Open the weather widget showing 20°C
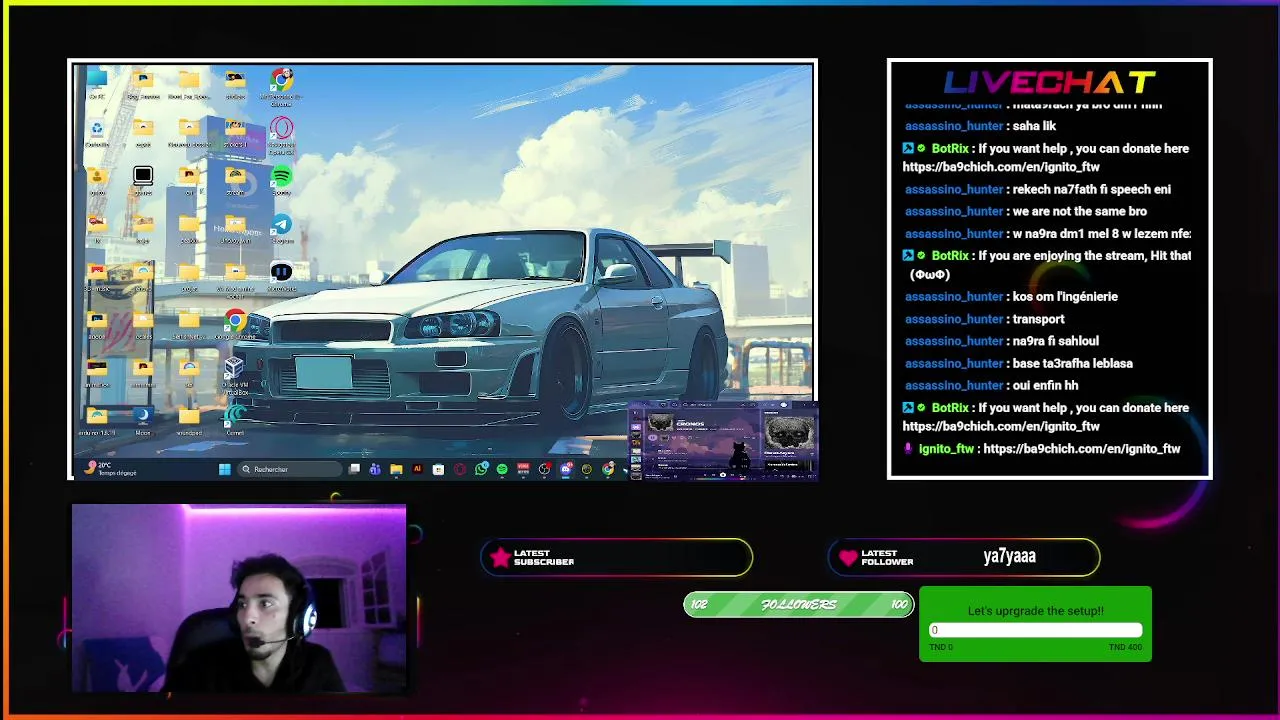1280x720 pixels. coord(110,469)
